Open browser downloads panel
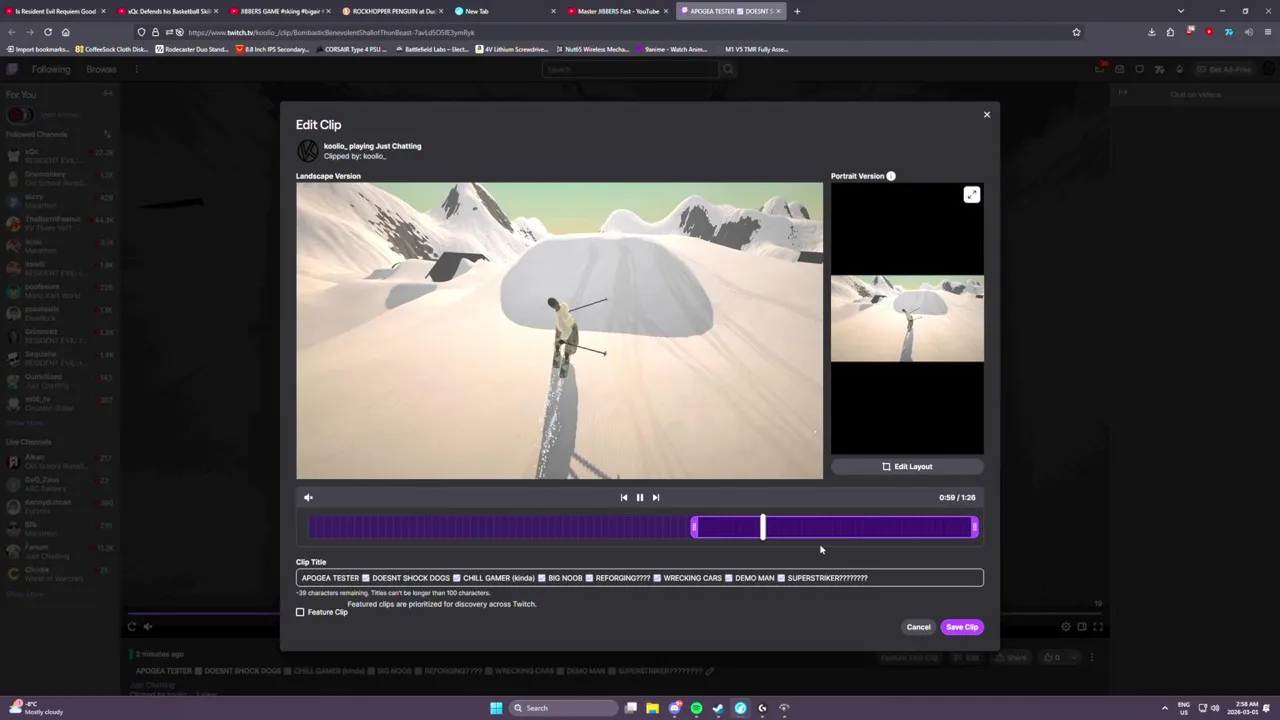The height and width of the screenshot is (720, 1280). [x=1151, y=32]
